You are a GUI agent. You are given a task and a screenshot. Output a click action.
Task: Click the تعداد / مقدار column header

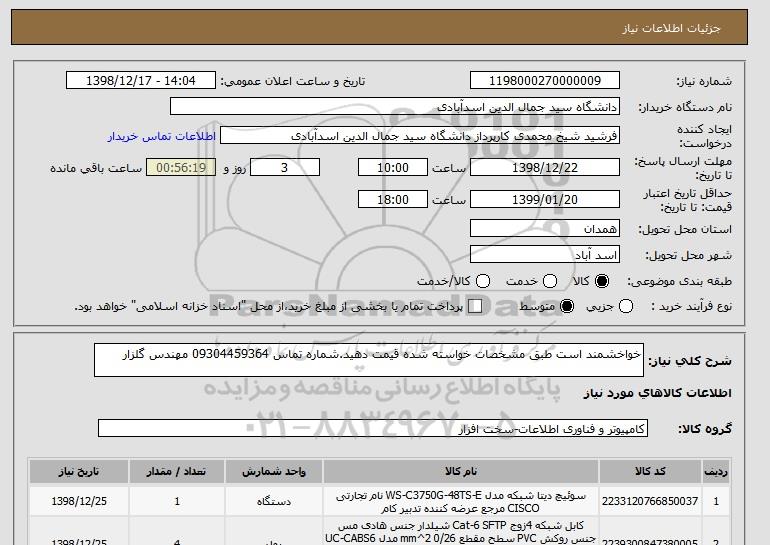(x=177, y=472)
